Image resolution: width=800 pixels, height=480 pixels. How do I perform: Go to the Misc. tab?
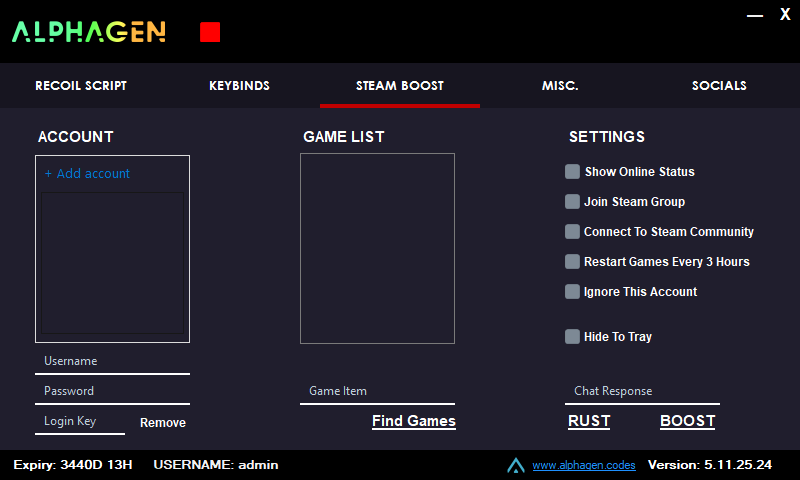tap(560, 86)
